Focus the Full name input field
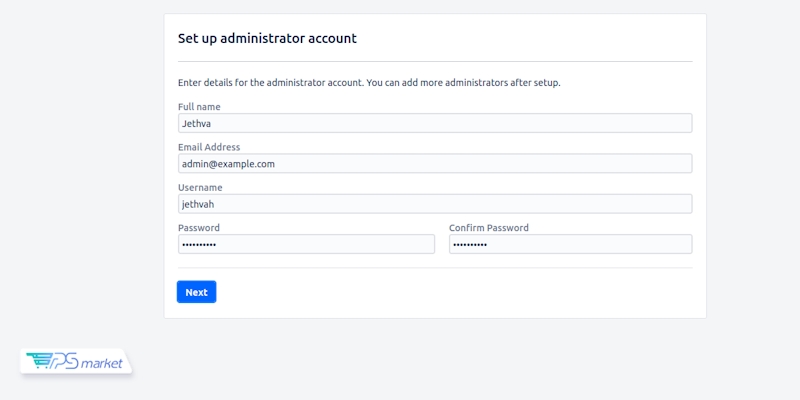 (434, 123)
